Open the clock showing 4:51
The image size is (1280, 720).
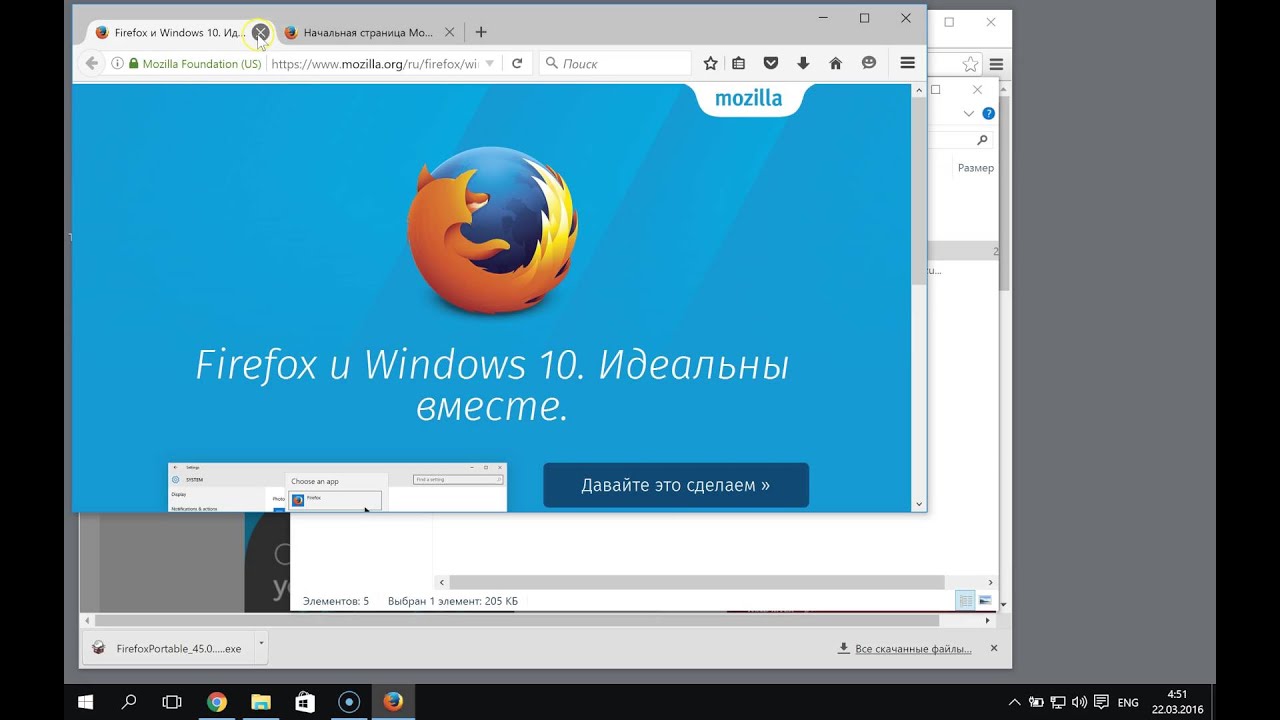1177,702
